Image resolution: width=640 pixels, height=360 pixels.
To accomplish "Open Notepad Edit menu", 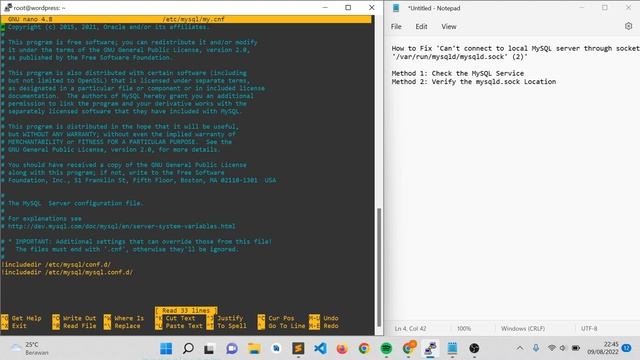I will click(x=421, y=27).
